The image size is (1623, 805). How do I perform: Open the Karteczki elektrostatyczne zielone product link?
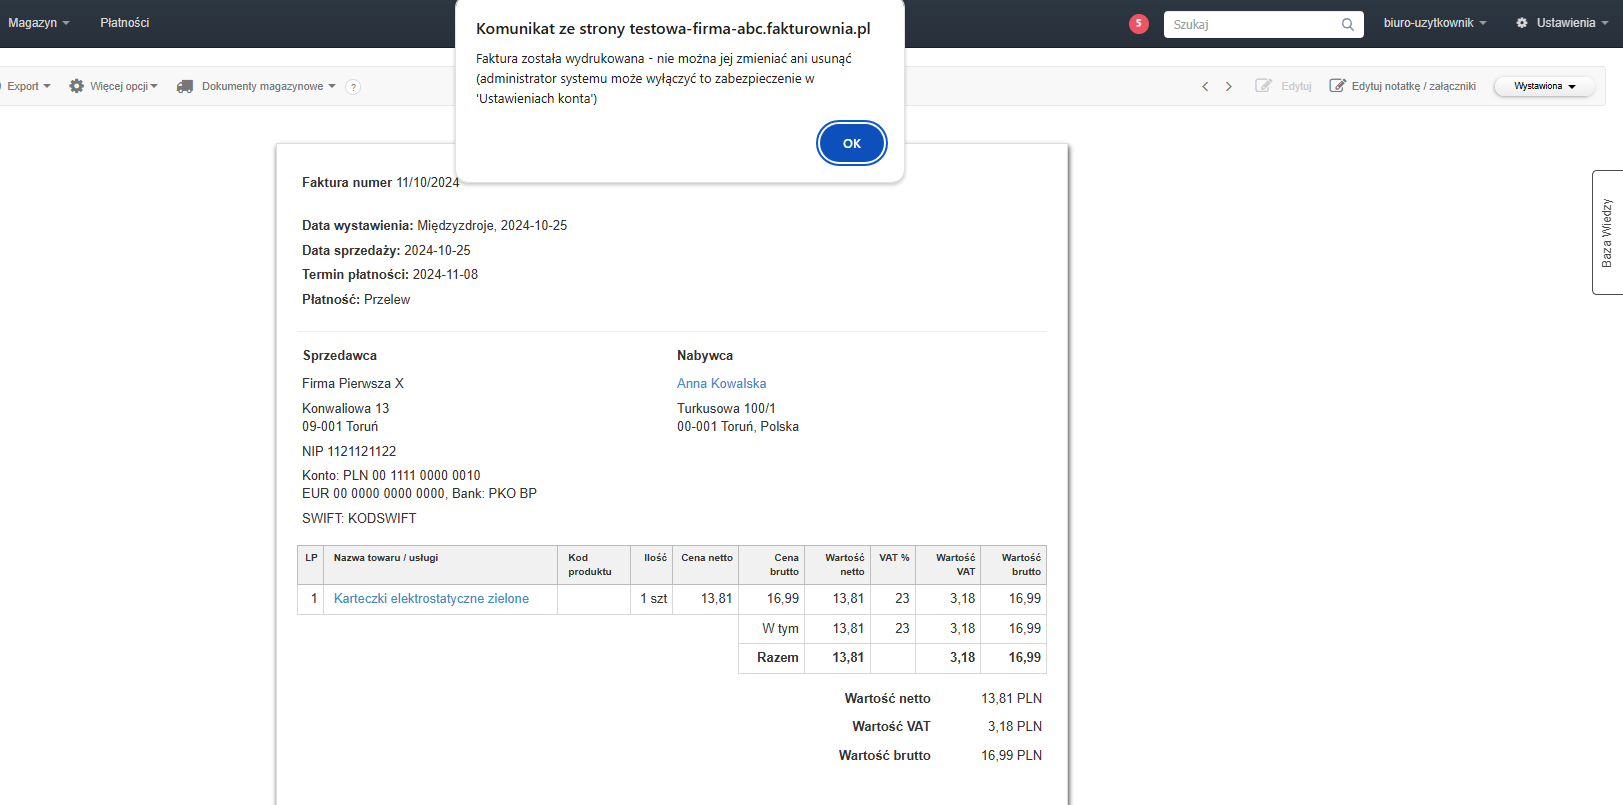(x=431, y=598)
